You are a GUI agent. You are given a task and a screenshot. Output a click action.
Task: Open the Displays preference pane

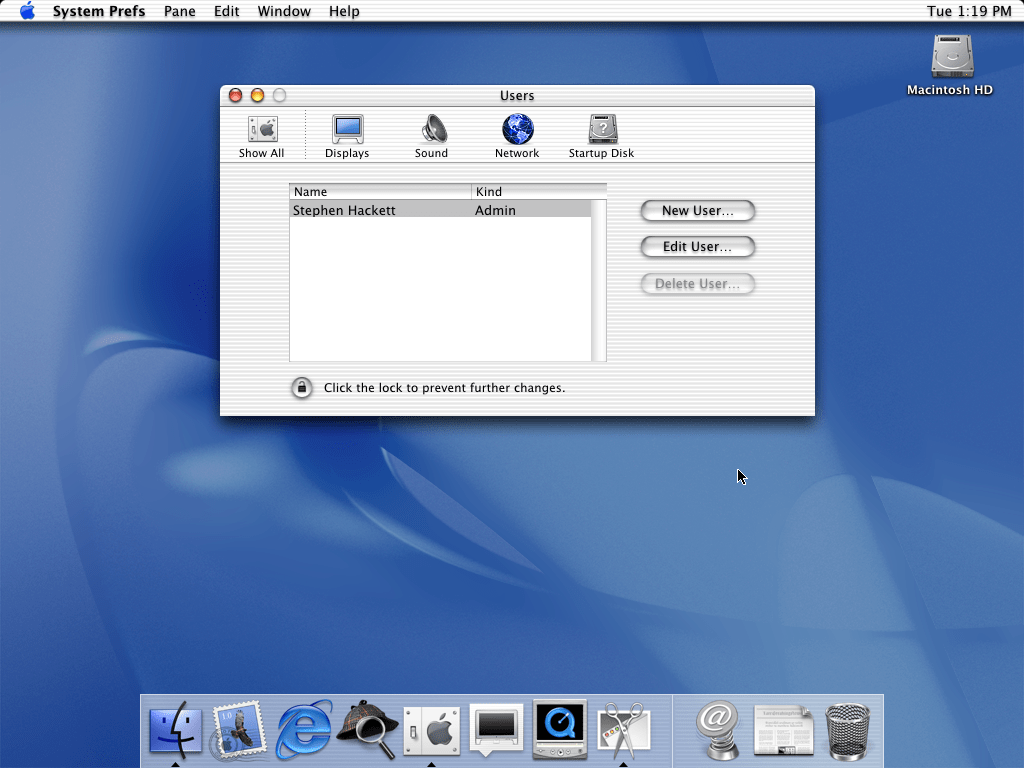coord(347,136)
